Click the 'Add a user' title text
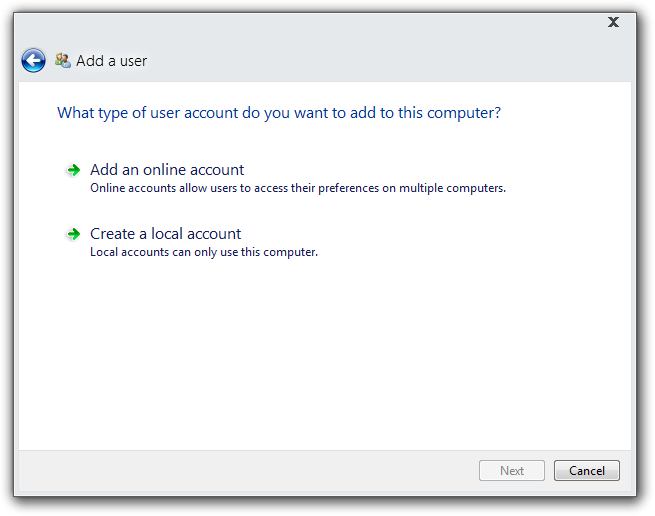Viewport: 655px width, 516px height. click(111, 61)
